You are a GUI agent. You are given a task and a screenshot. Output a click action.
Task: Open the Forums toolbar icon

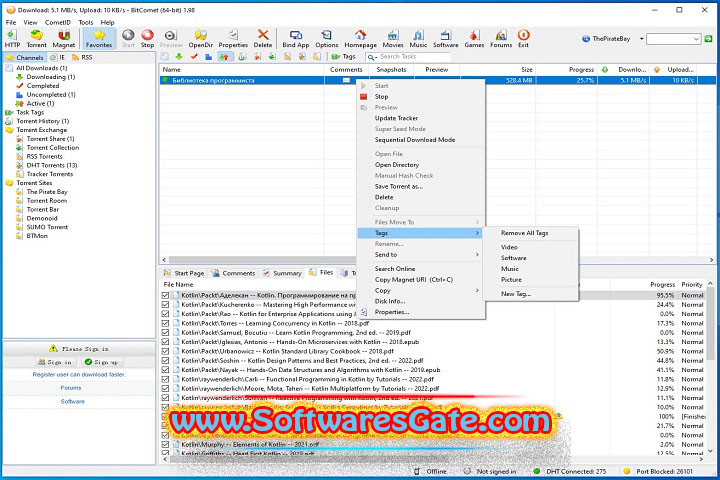(501, 39)
